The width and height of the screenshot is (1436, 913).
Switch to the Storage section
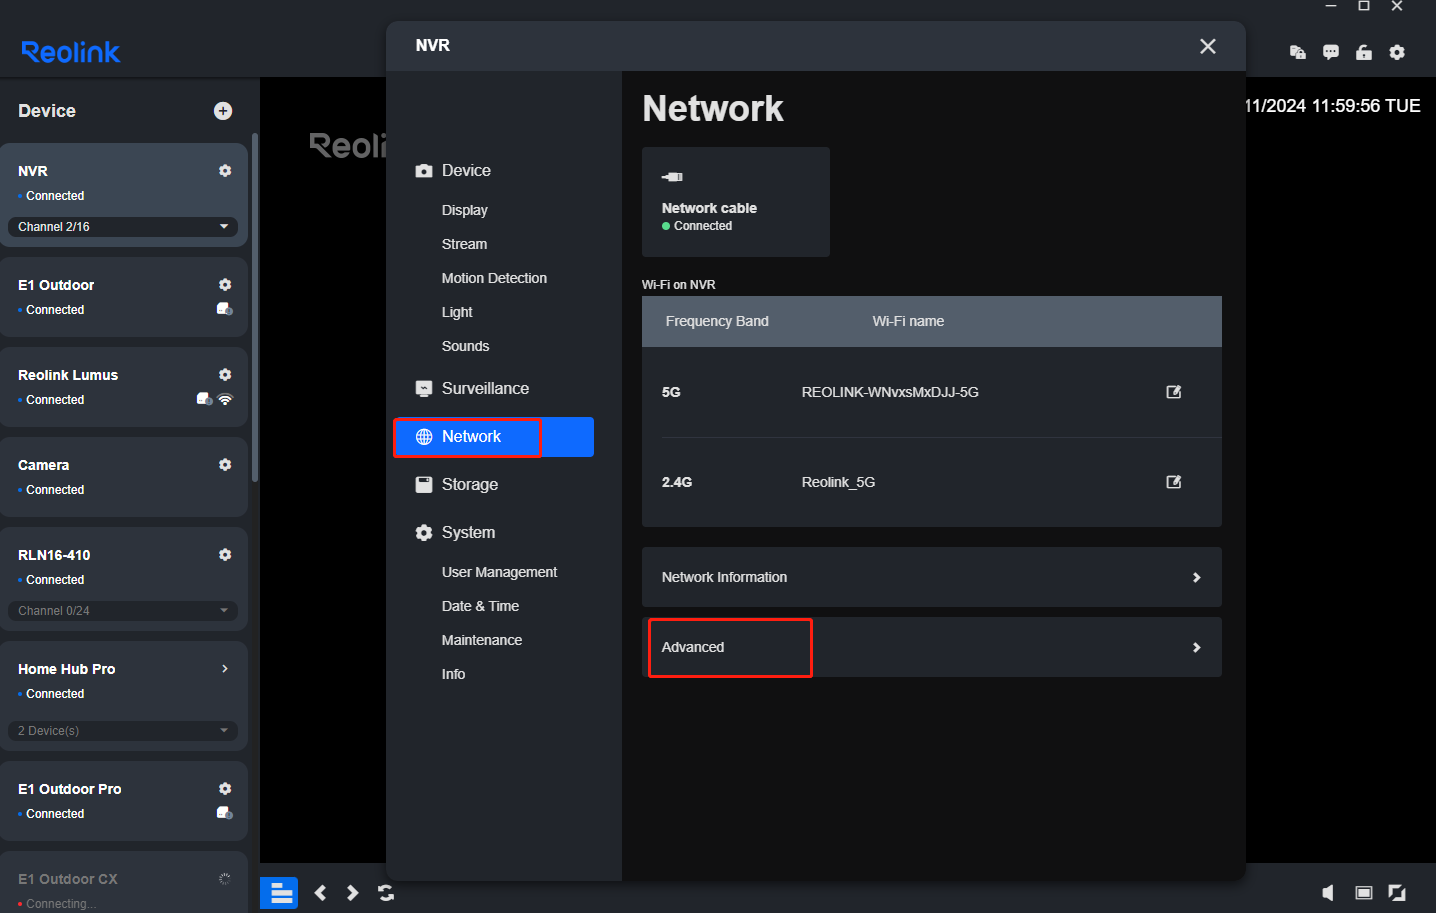pyautogui.click(x=470, y=484)
